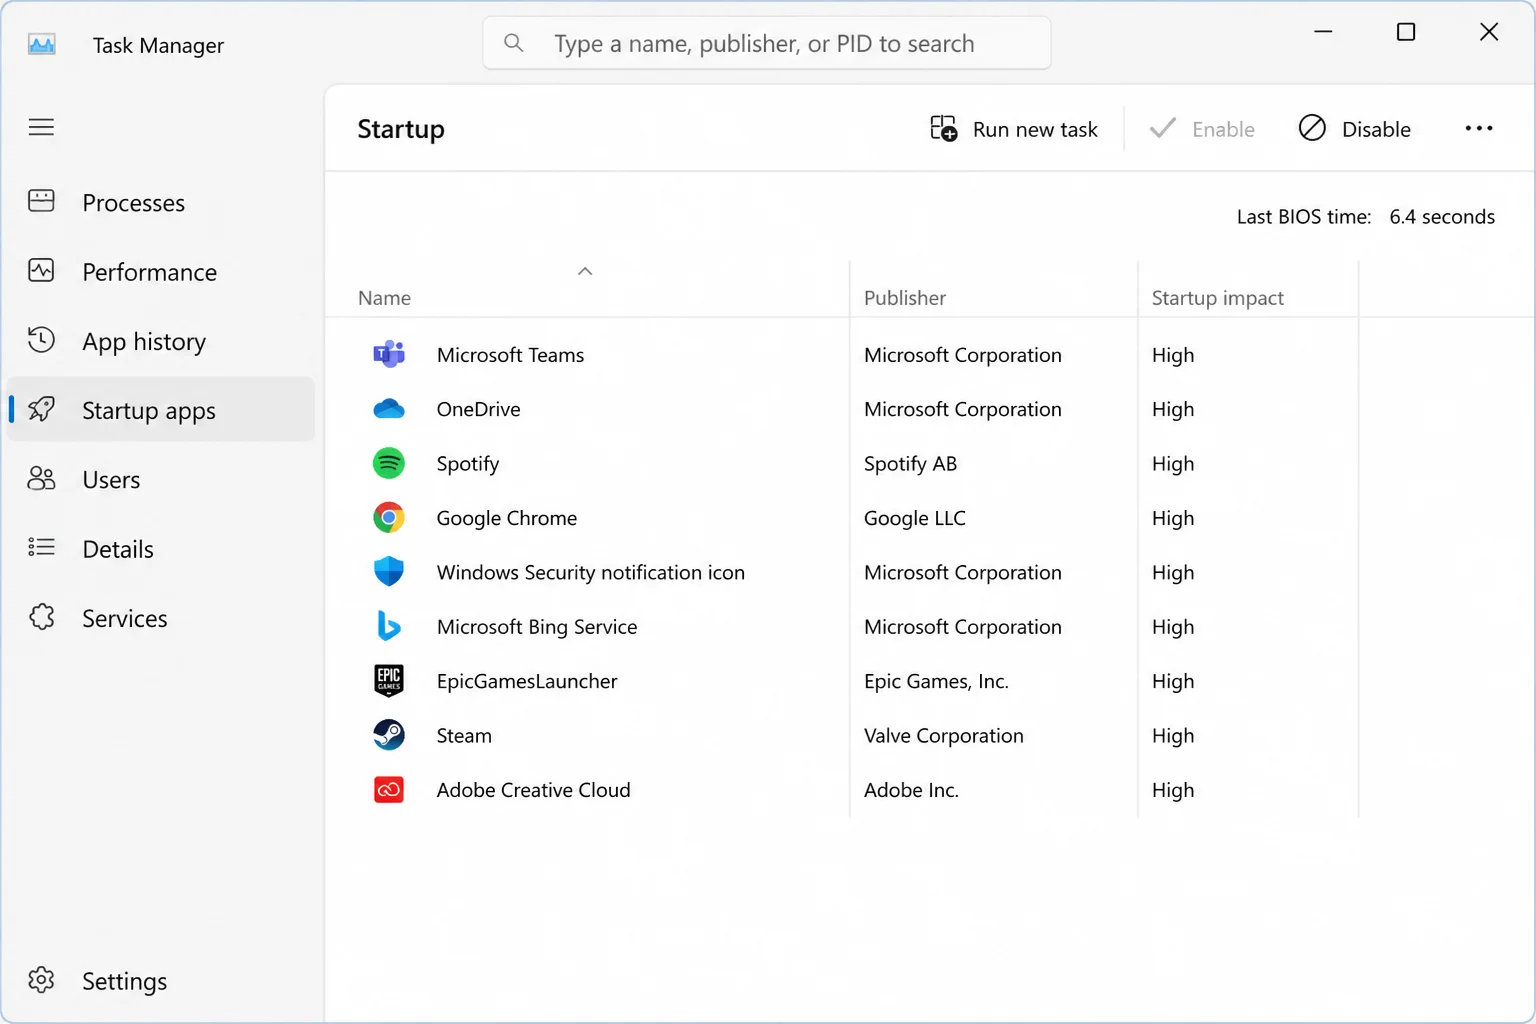Sort by the Name column header
This screenshot has height=1024, width=1536.
pyautogui.click(x=385, y=298)
